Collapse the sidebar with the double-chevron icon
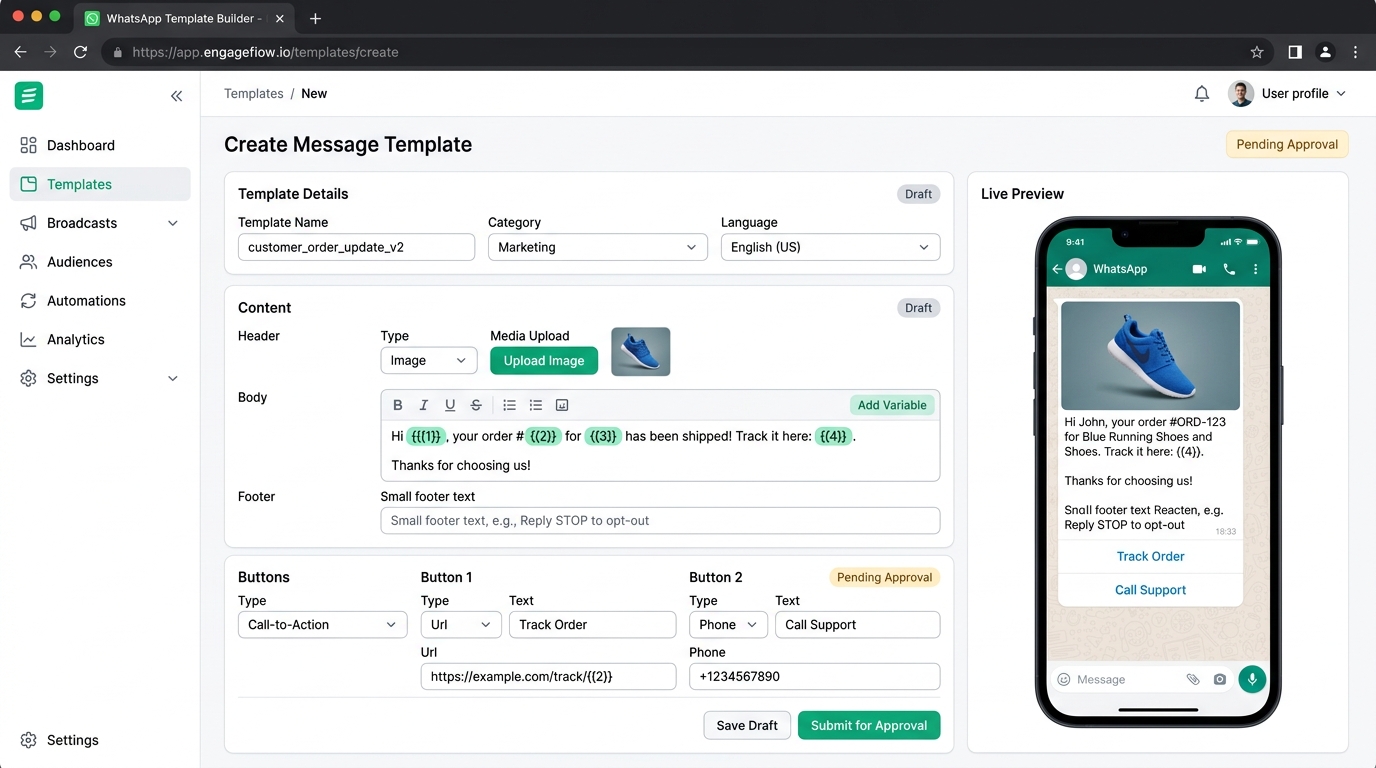This screenshot has height=768, width=1376. point(176,96)
